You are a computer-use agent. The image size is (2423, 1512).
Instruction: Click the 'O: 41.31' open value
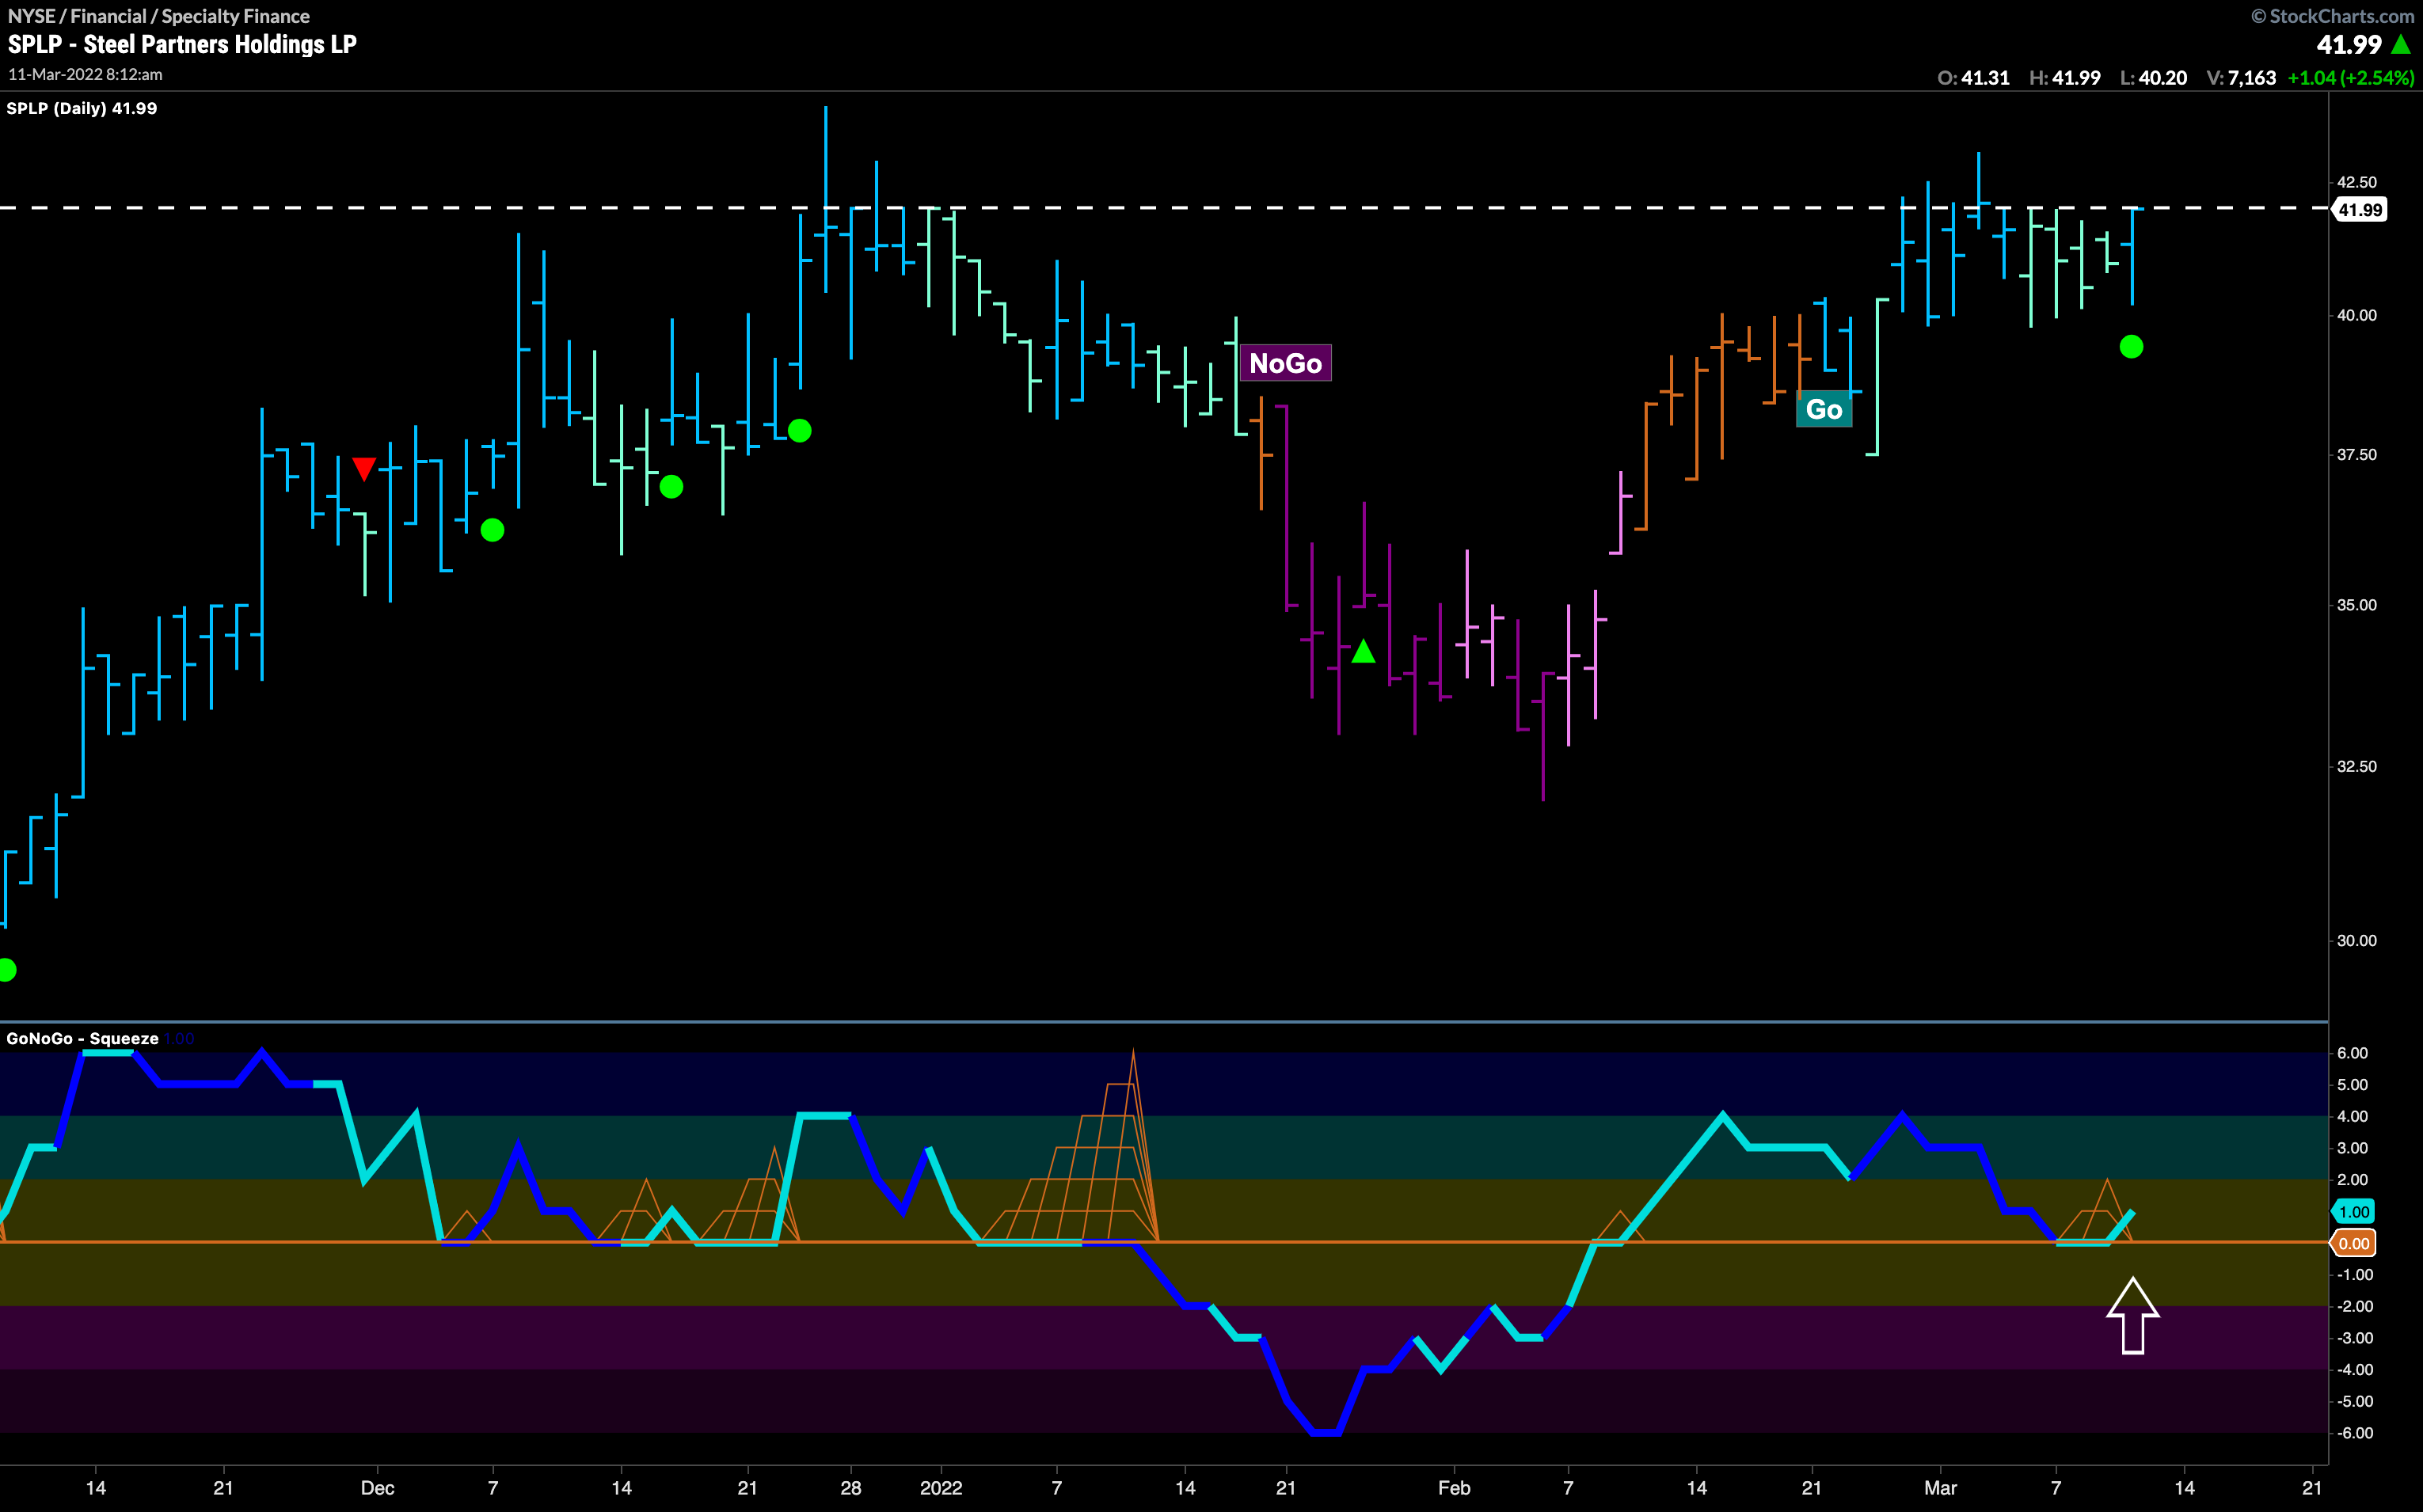click(1973, 78)
